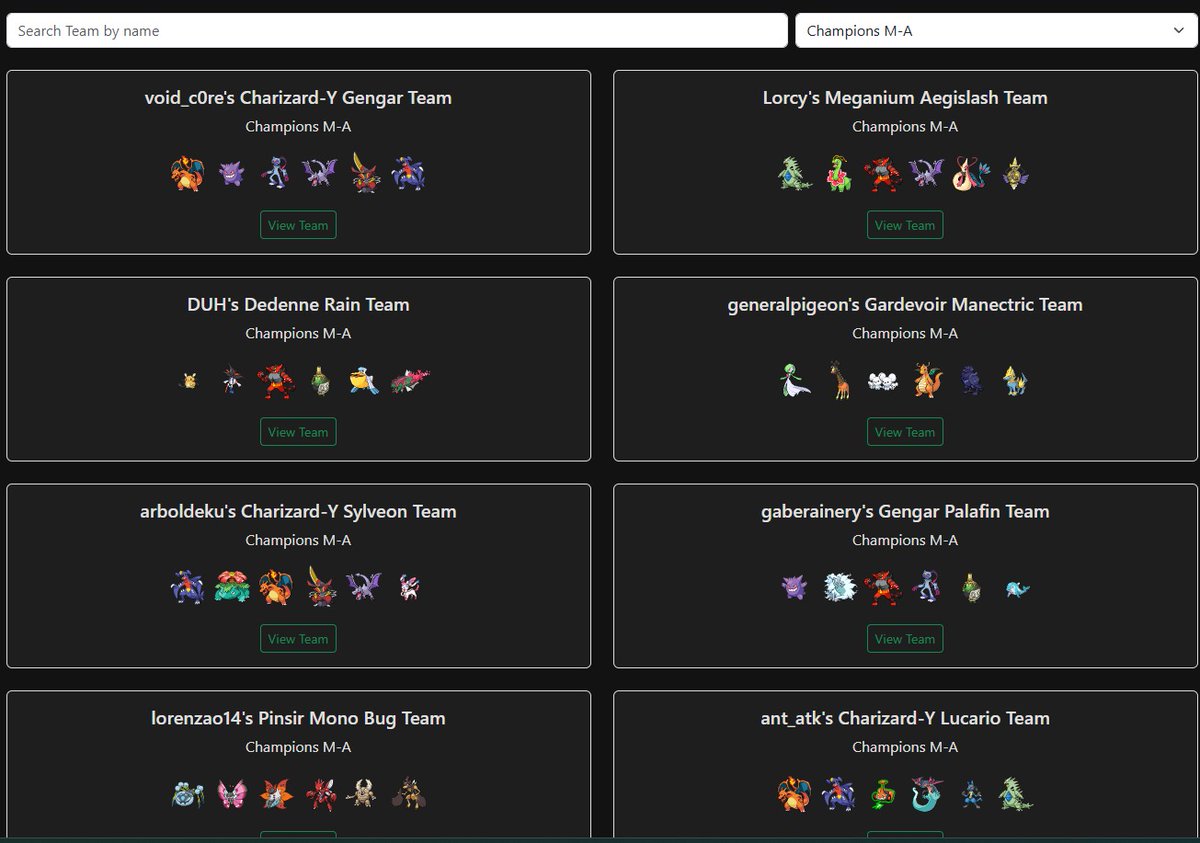
Task: Click Tyranitar sprite in Lorcy's team
Action: (x=795, y=173)
